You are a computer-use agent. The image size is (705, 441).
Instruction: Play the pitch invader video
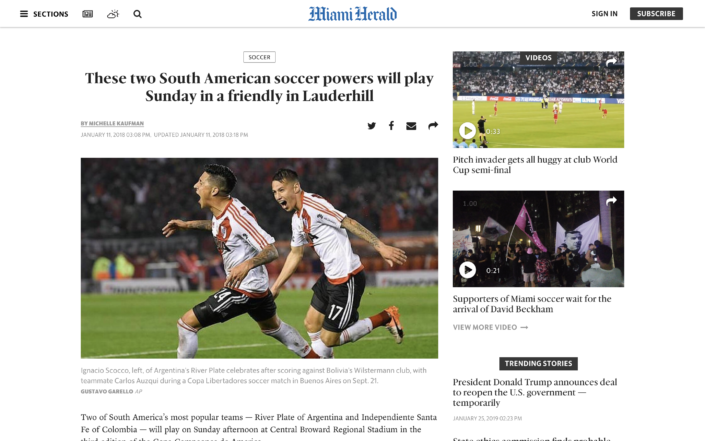pos(468,131)
